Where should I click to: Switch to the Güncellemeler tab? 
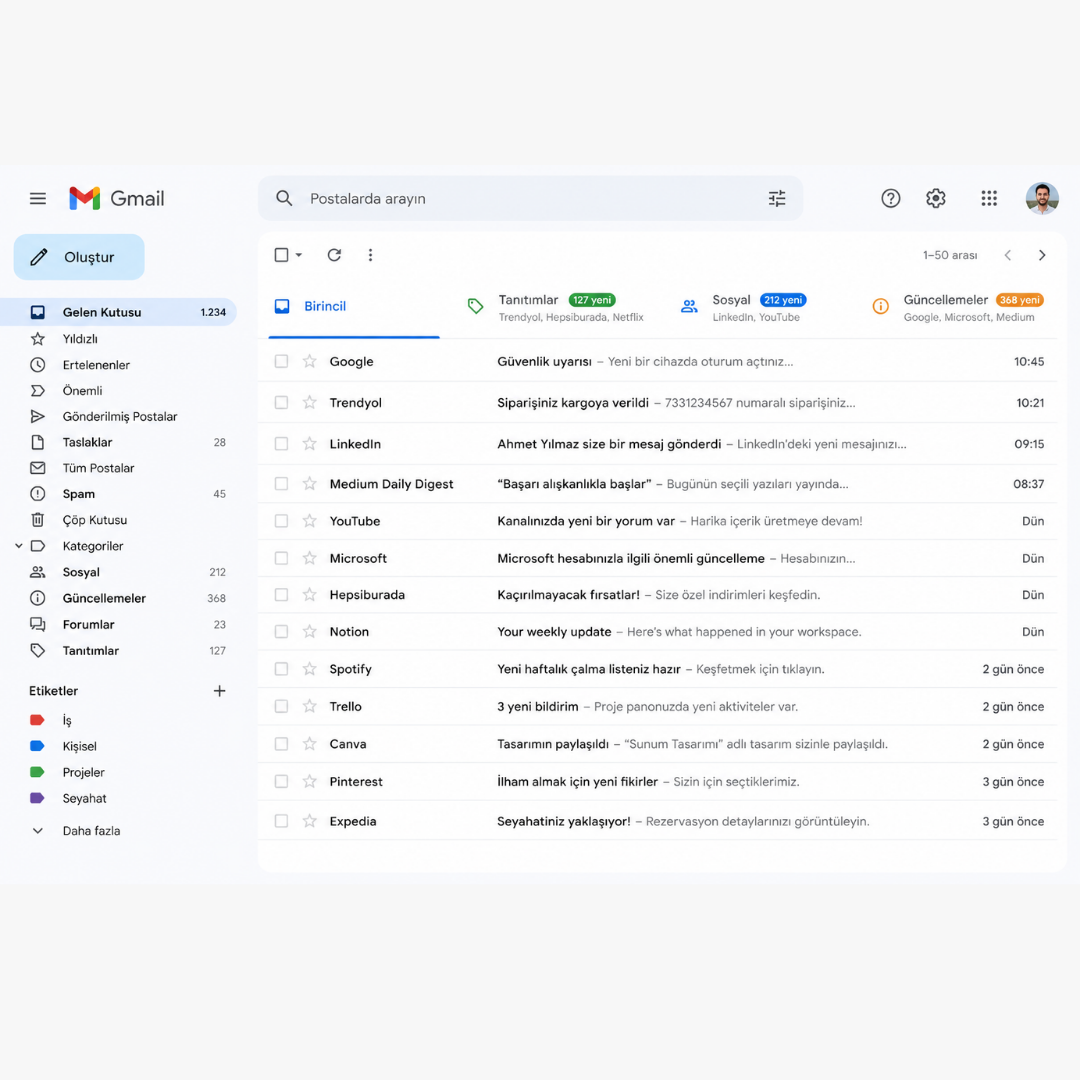tap(957, 307)
